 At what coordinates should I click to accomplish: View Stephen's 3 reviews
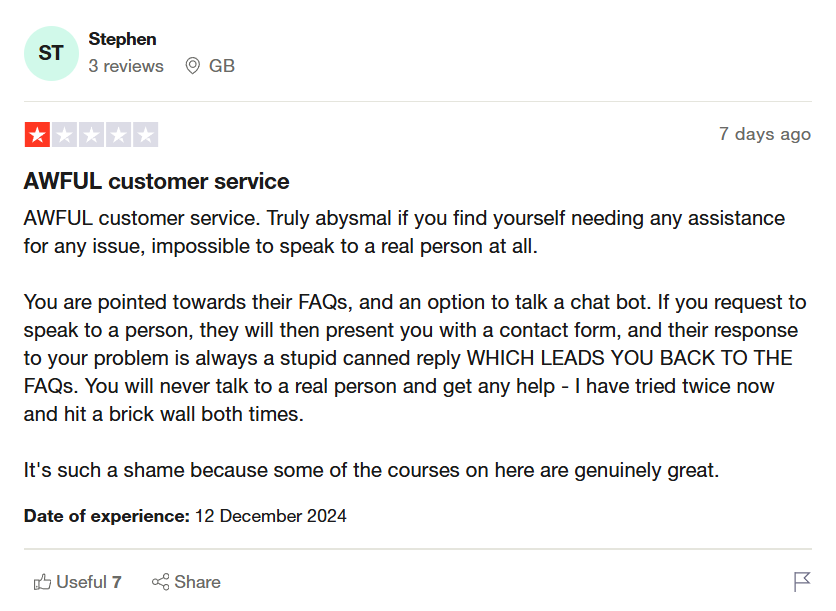pyautogui.click(x=126, y=66)
